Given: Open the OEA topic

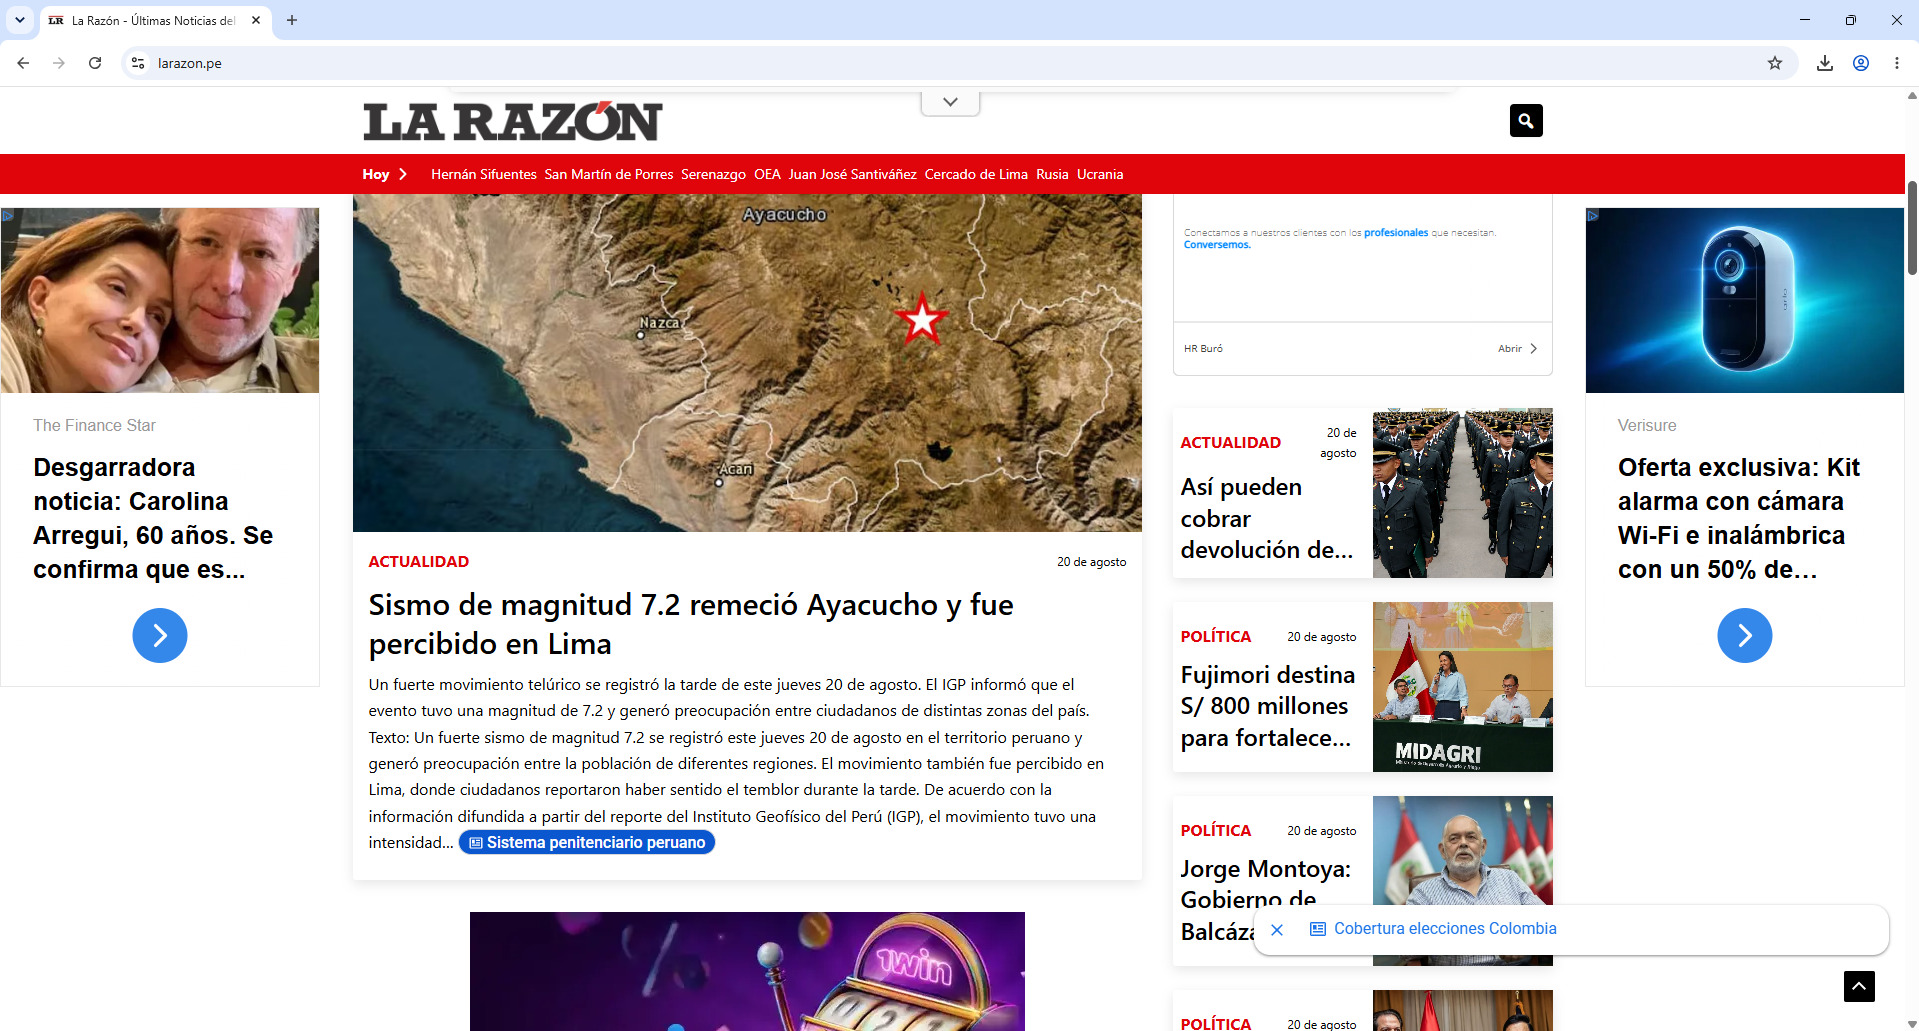Looking at the screenshot, I should (767, 174).
